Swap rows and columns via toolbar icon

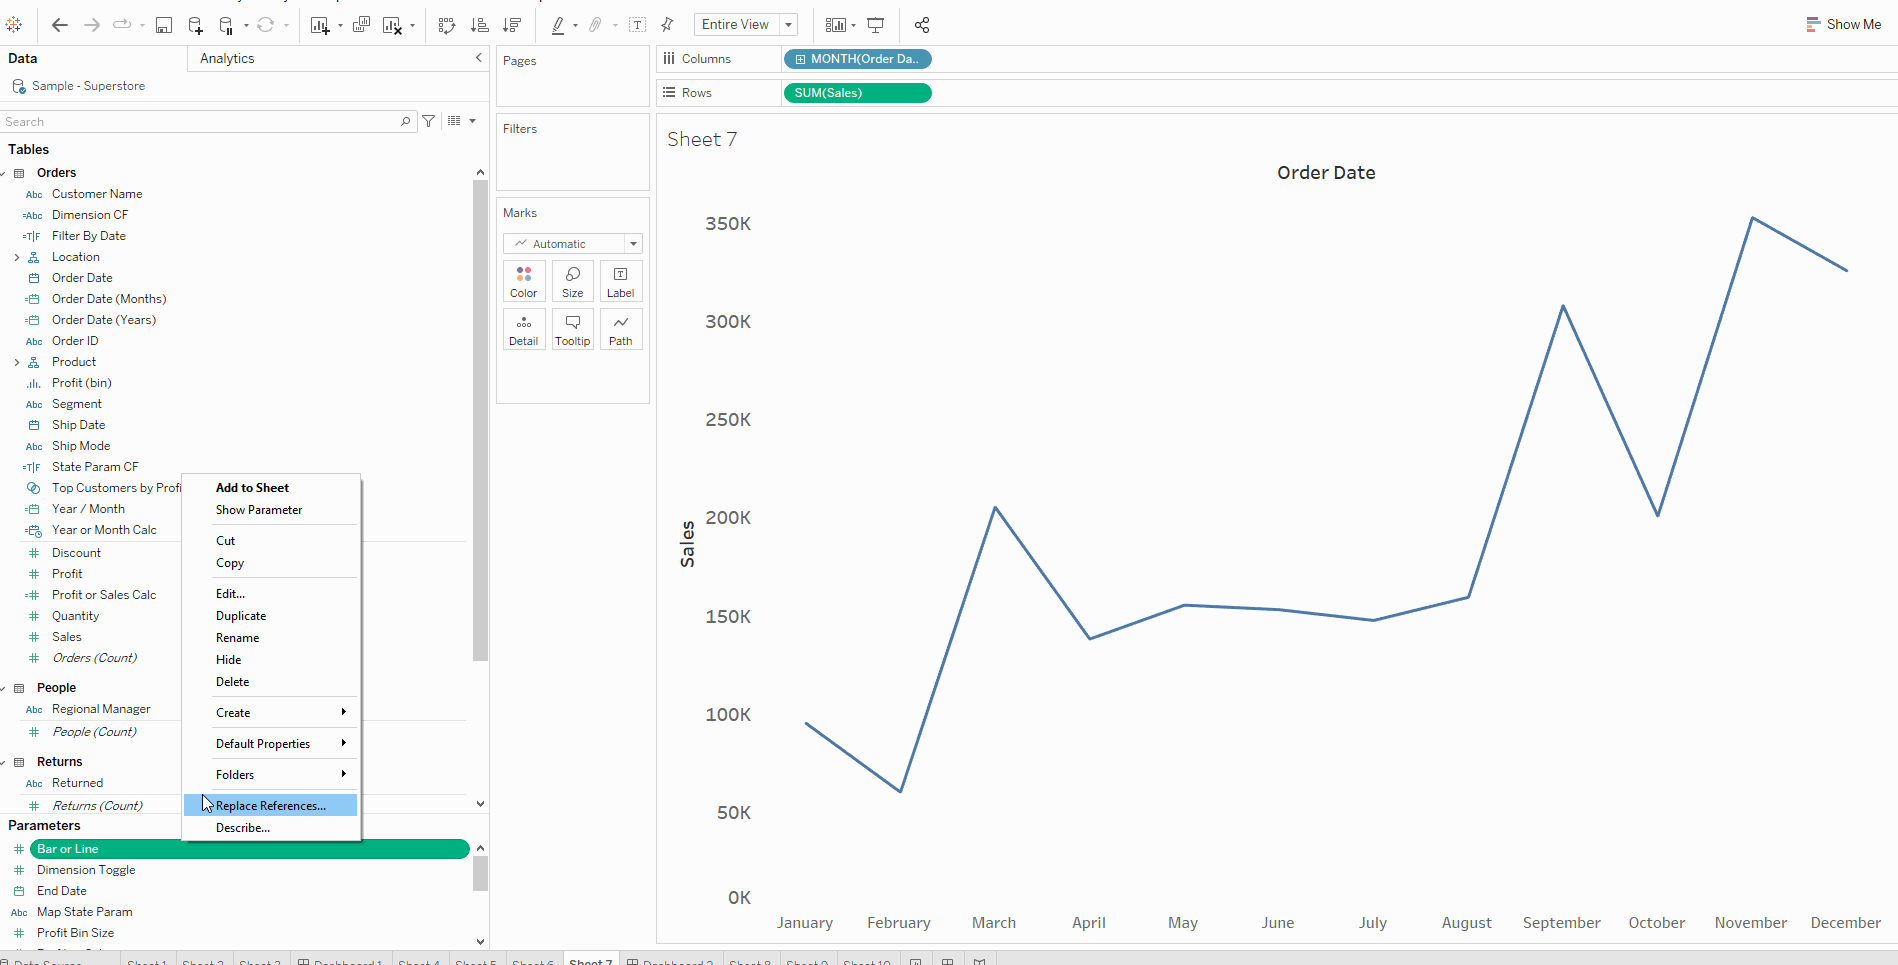point(447,25)
